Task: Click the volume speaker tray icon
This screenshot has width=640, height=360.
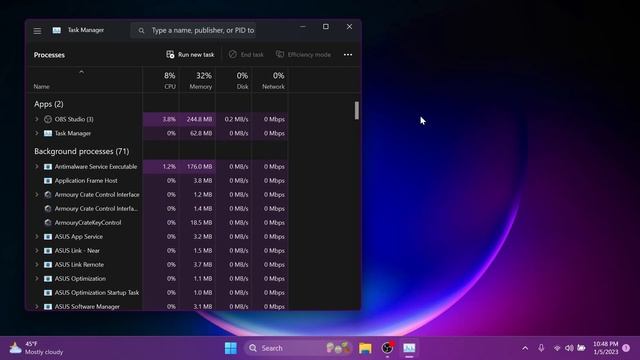Action: (x=569, y=348)
